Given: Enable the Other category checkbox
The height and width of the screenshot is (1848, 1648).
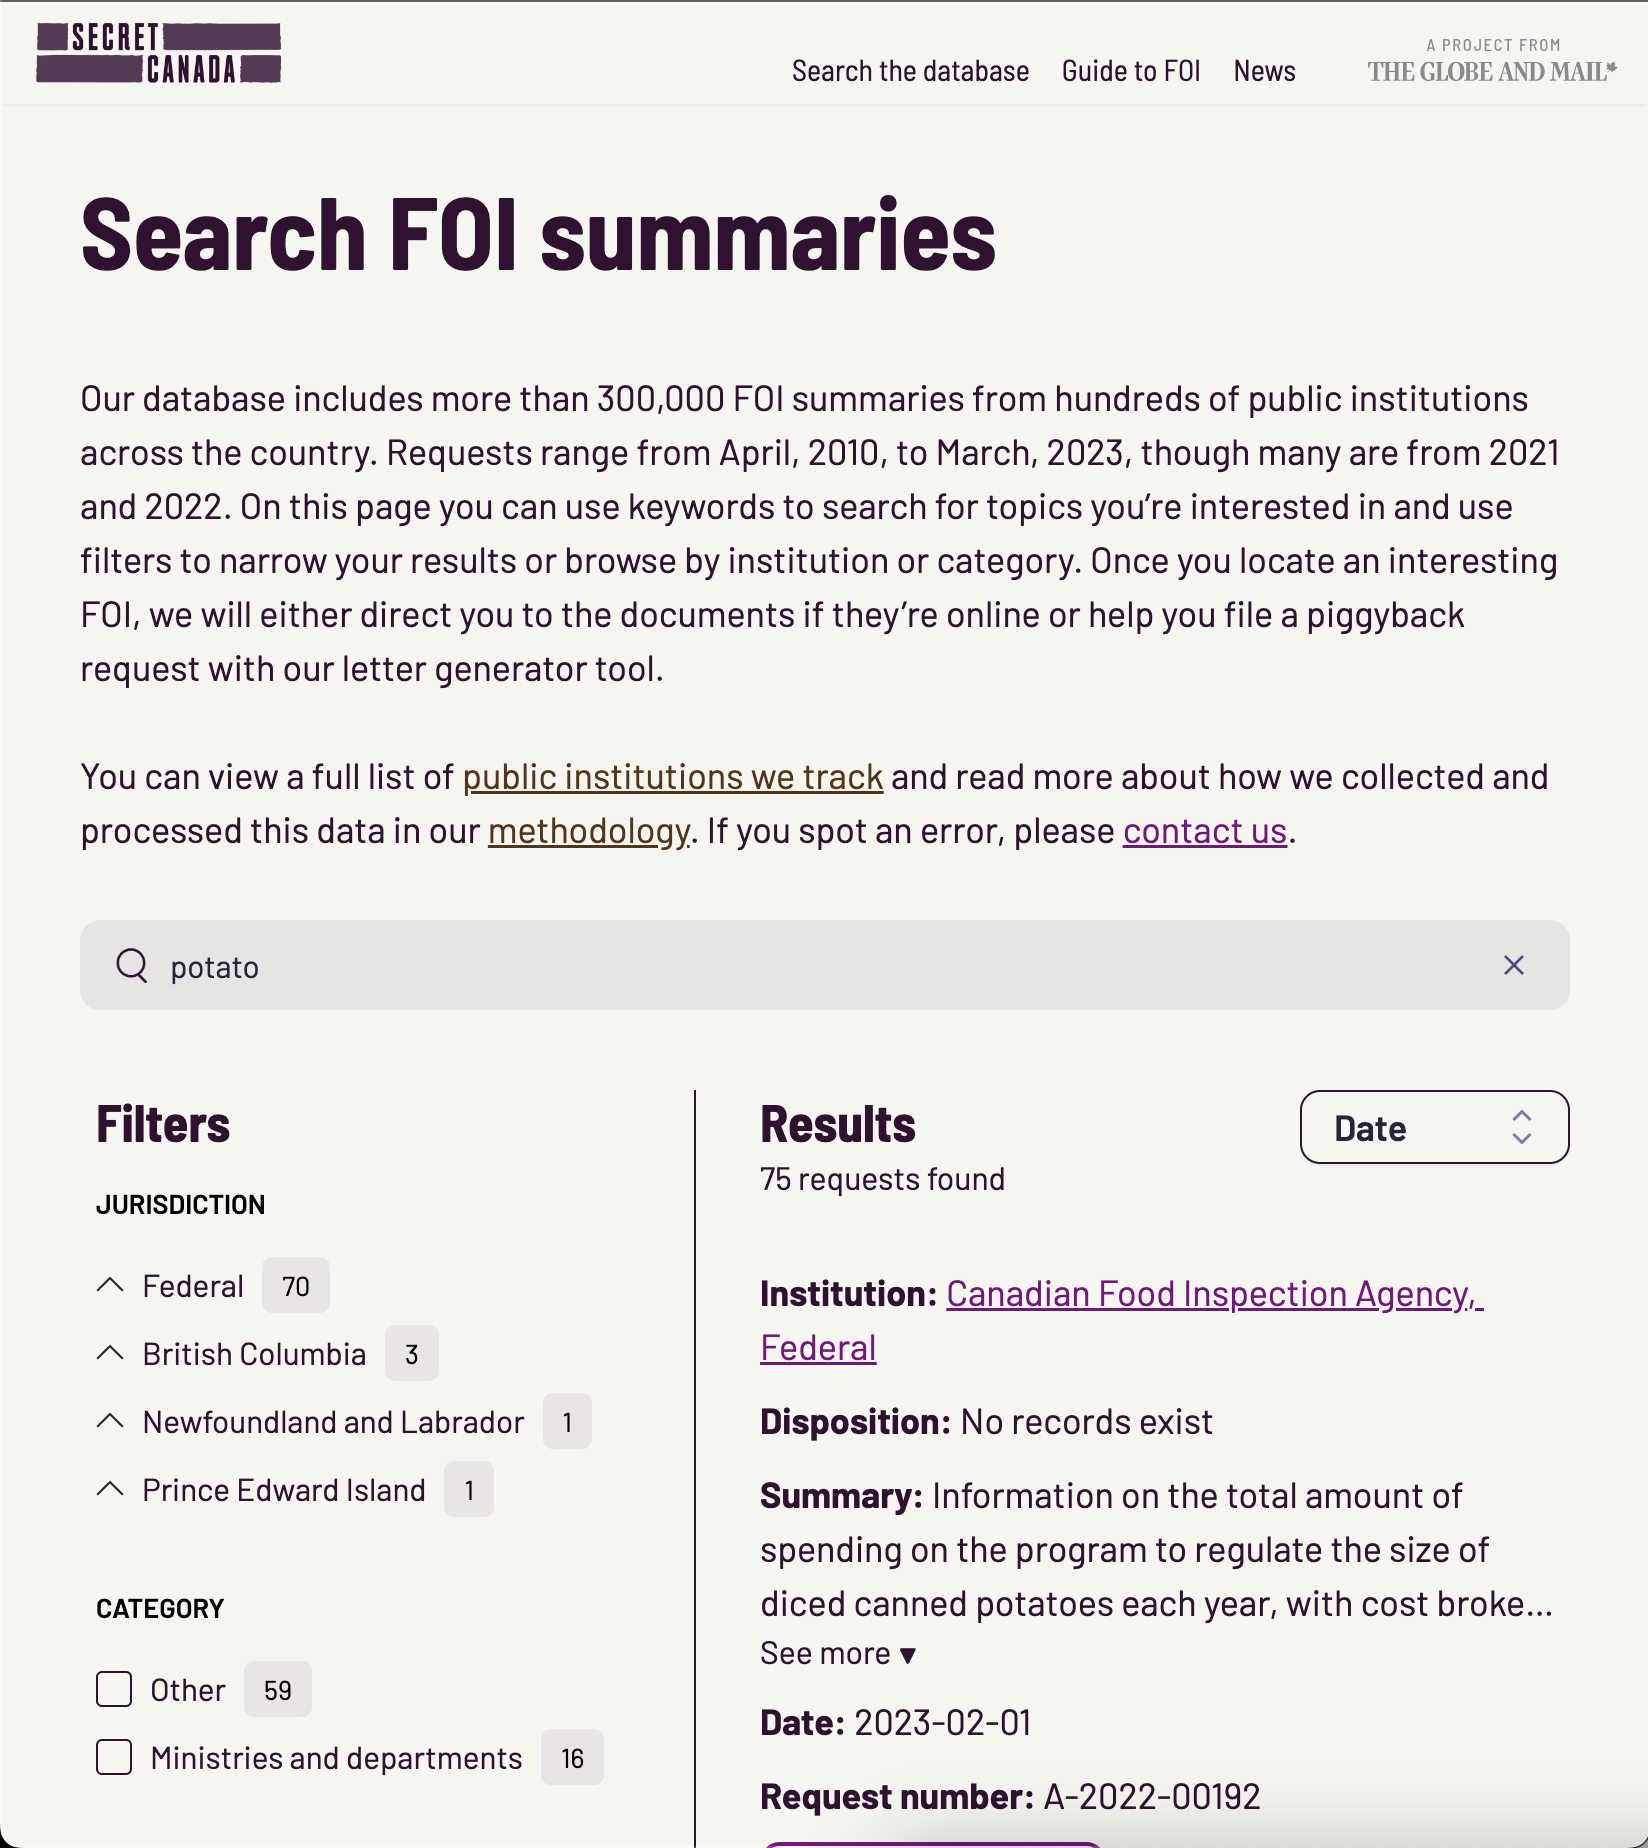Looking at the screenshot, I should [113, 1689].
